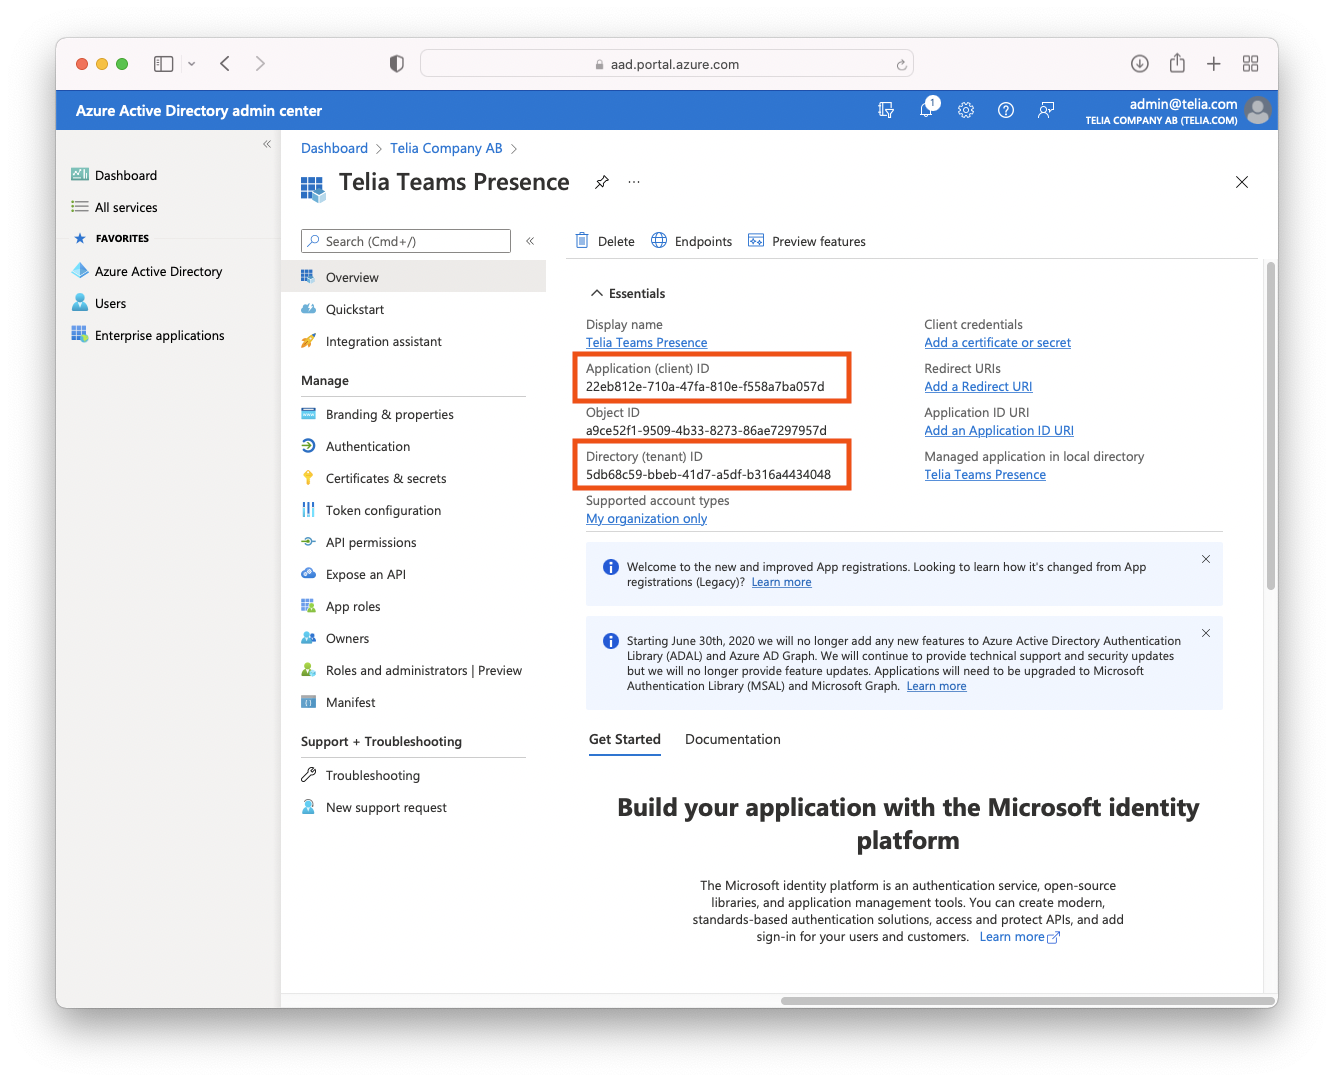Image resolution: width=1334 pixels, height=1082 pixels.
Task: Click the Object ID value
Action: click(706, 430)
